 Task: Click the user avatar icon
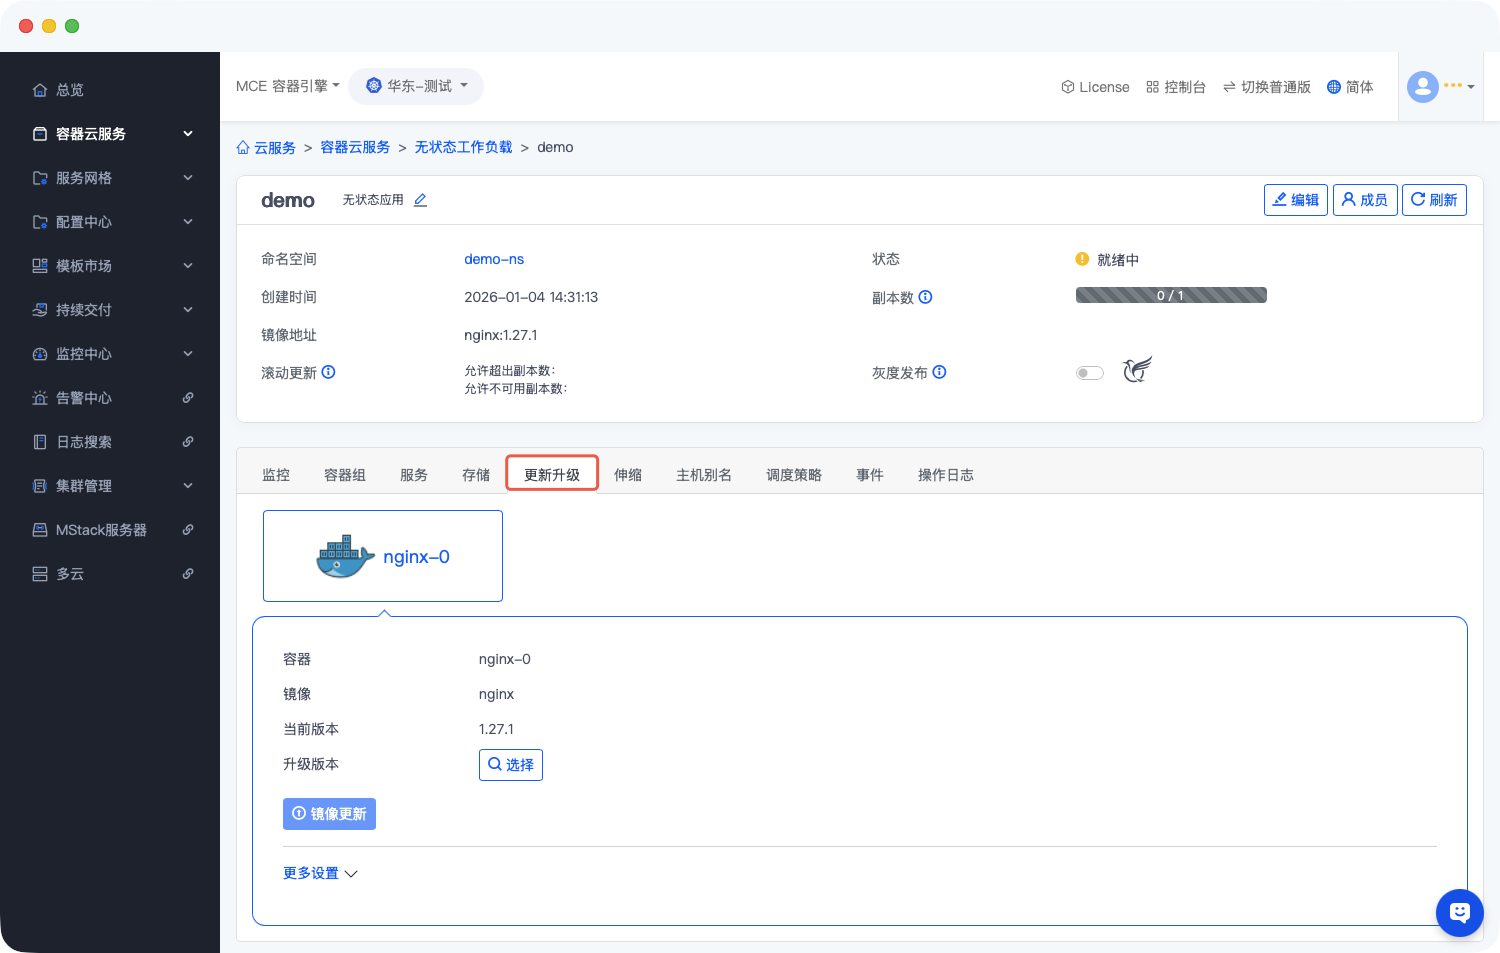pyautogui.click(x=1422, y=87)
